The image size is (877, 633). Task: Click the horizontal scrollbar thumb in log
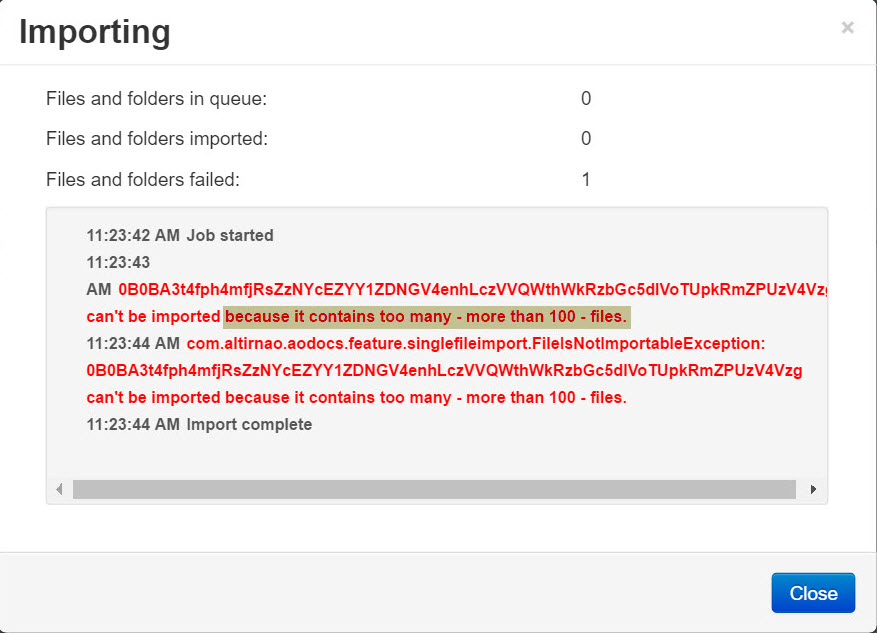(434, 489)
